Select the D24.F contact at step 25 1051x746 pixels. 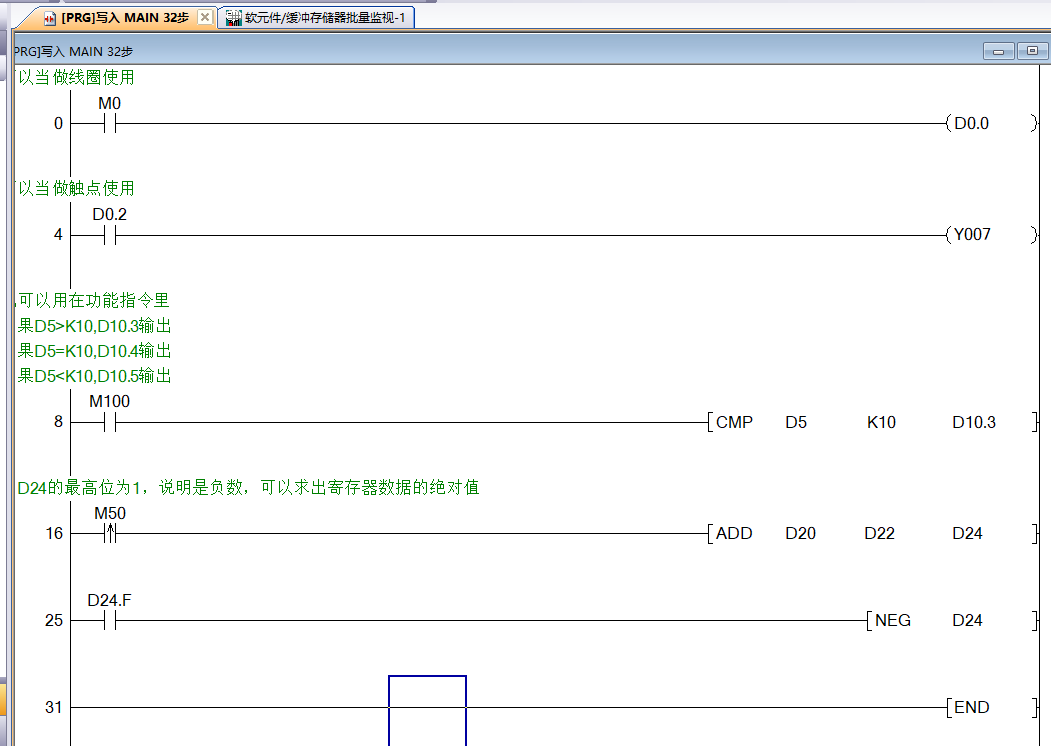coord(110,620)
